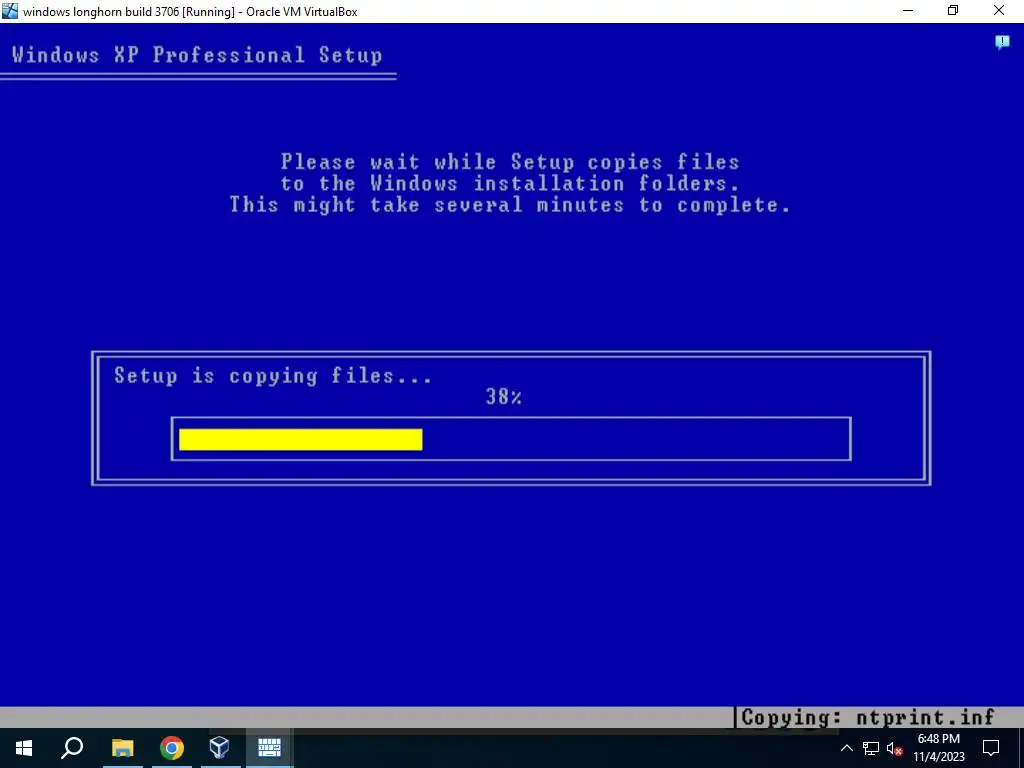
Task: Open File Explorer from the taskbar
Action: click(122, 748)
